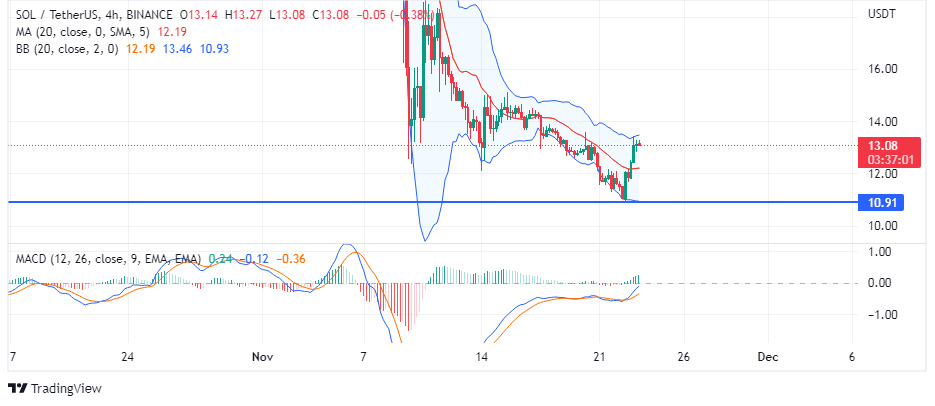Click the 1.00 MACD axis label
Viewport: 935px width, 406px height.
tap(880, 252)
